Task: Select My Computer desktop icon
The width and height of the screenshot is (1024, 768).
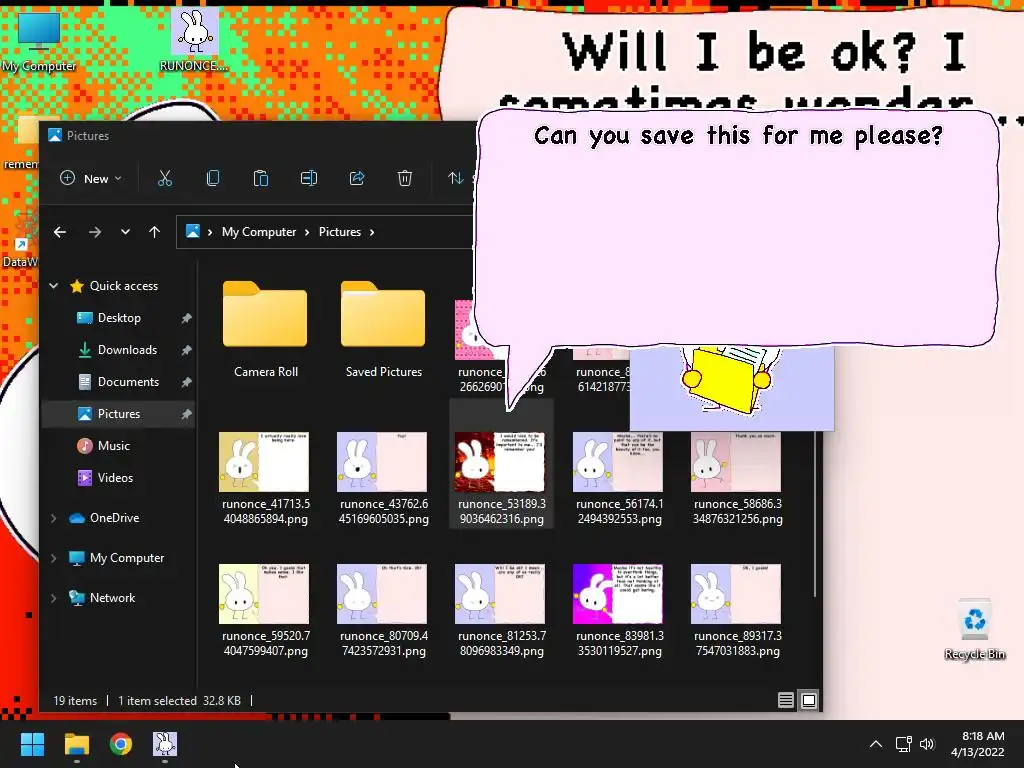Action: 39,40
